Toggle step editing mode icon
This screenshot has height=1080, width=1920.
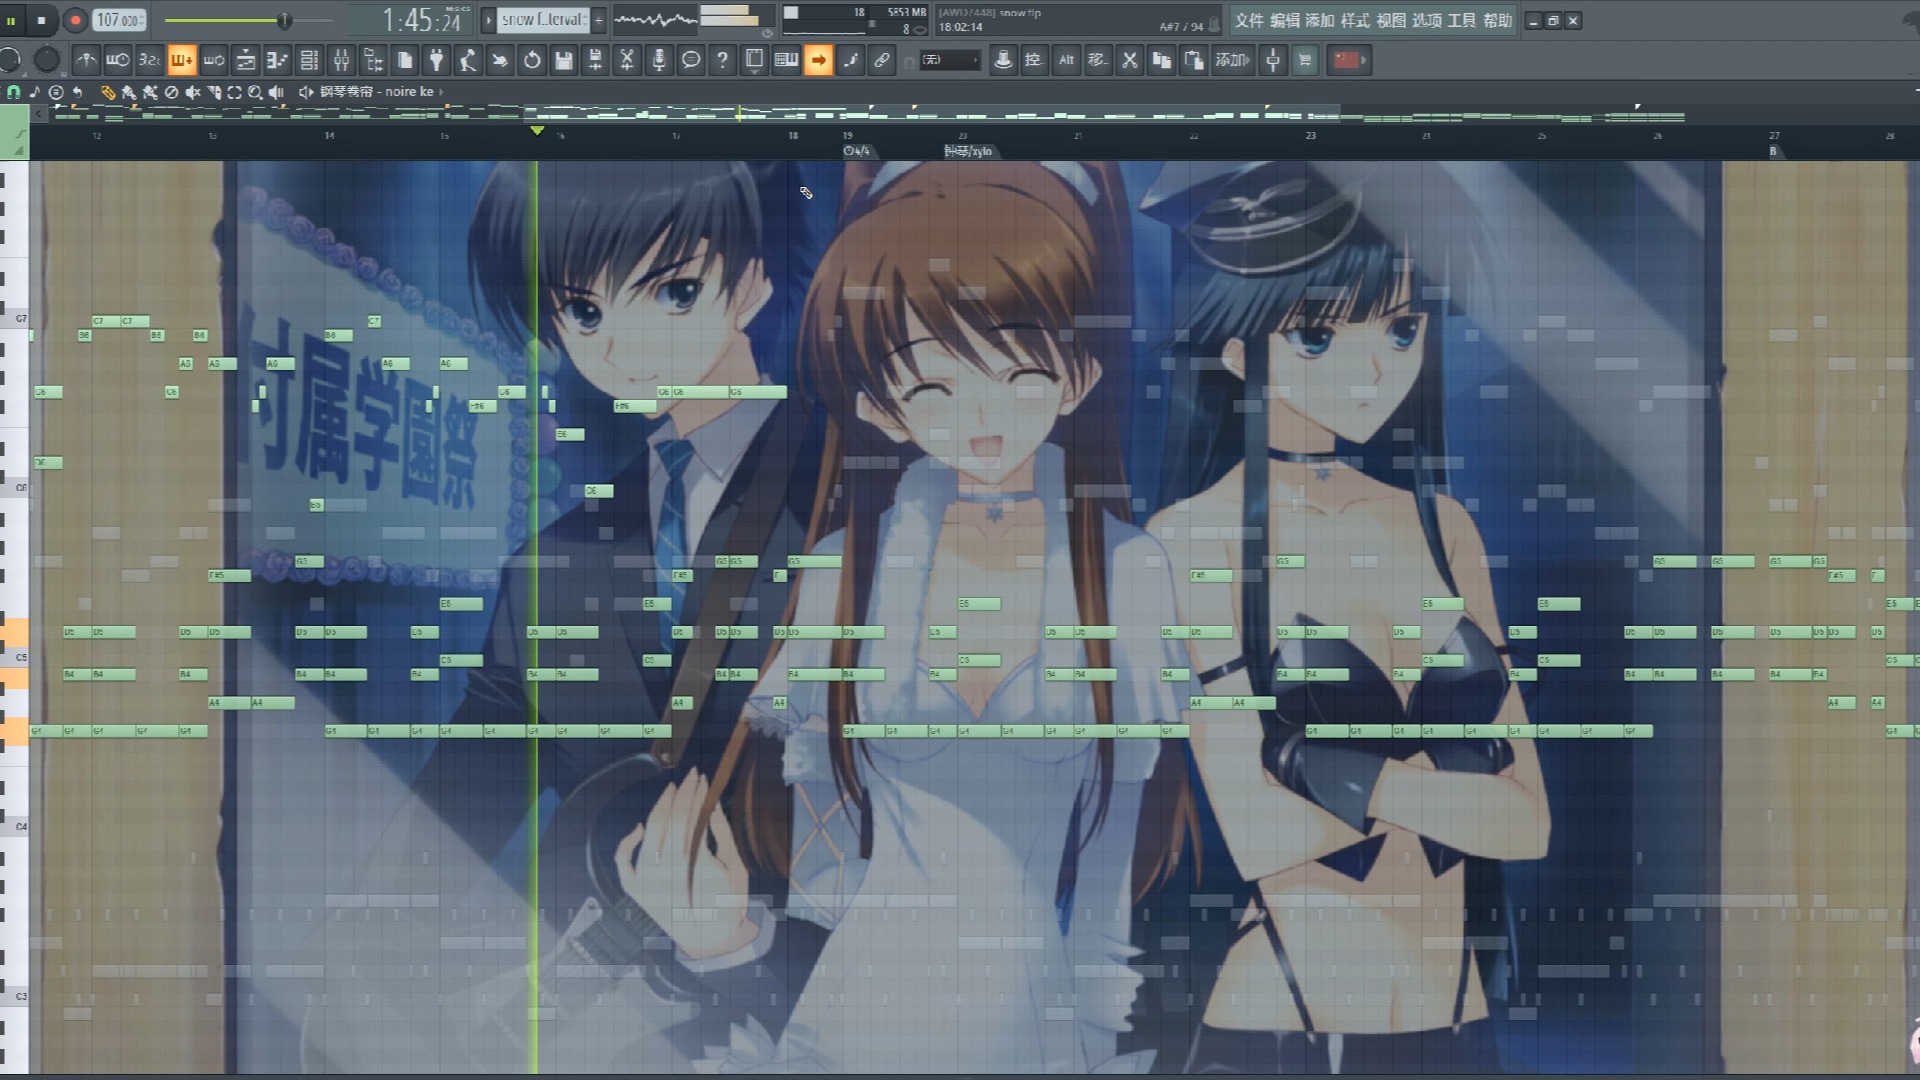pos(850,61)
